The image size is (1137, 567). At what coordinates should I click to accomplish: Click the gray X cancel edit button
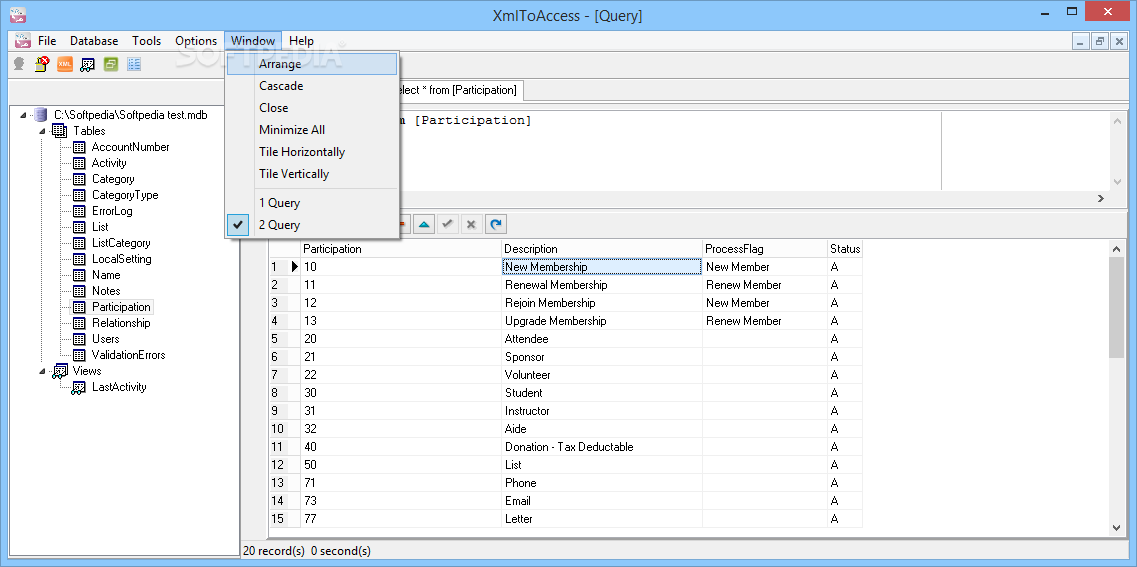(471, 224)
